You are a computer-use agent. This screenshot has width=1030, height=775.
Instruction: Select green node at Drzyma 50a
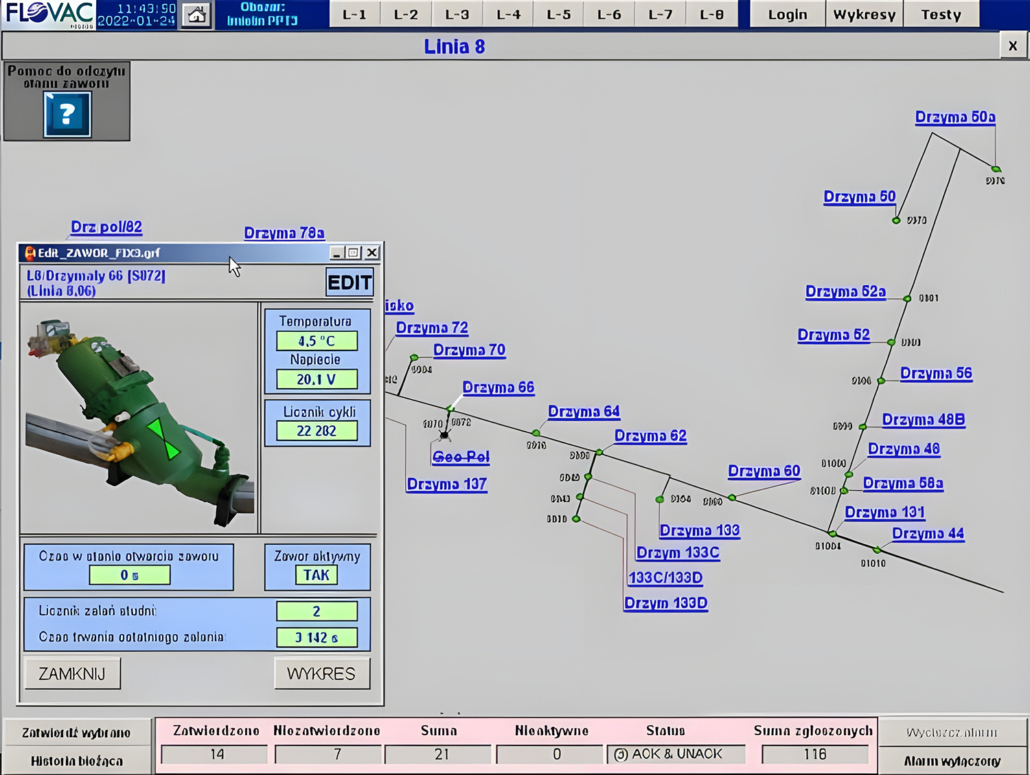(x=996, y=169)
